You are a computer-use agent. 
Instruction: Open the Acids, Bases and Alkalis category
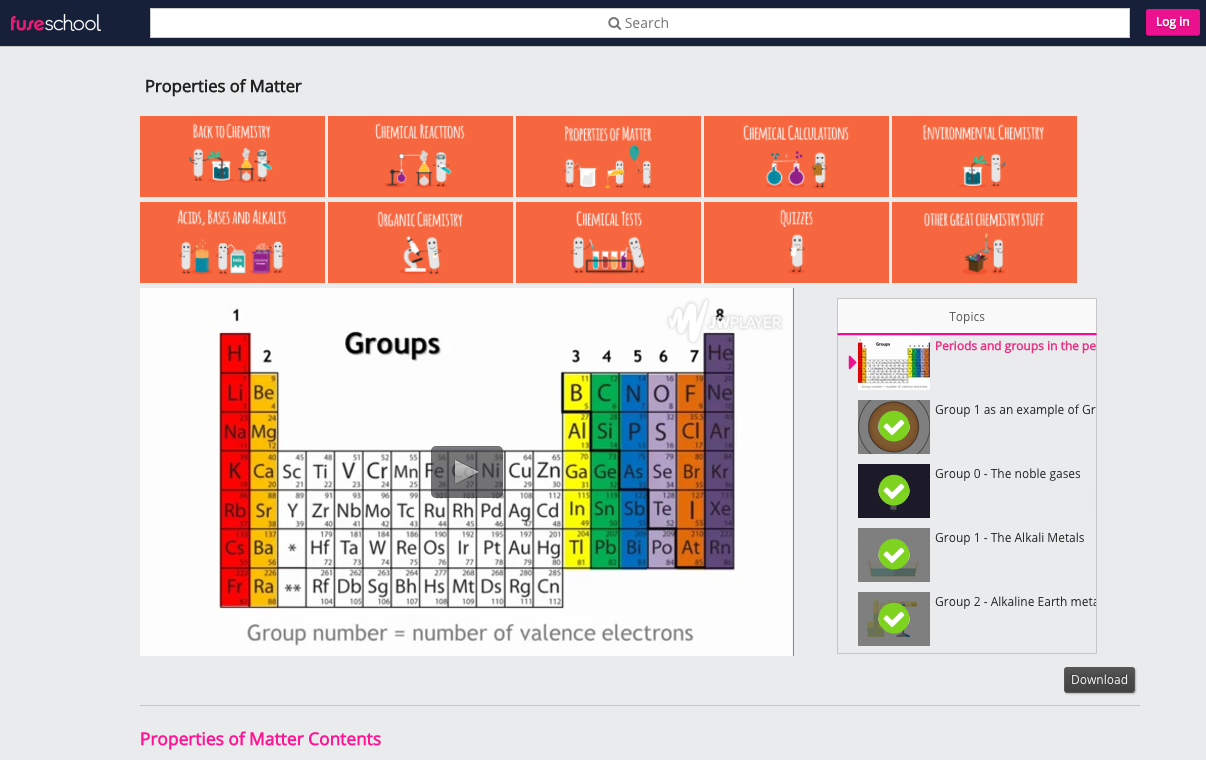coord(232,242)
